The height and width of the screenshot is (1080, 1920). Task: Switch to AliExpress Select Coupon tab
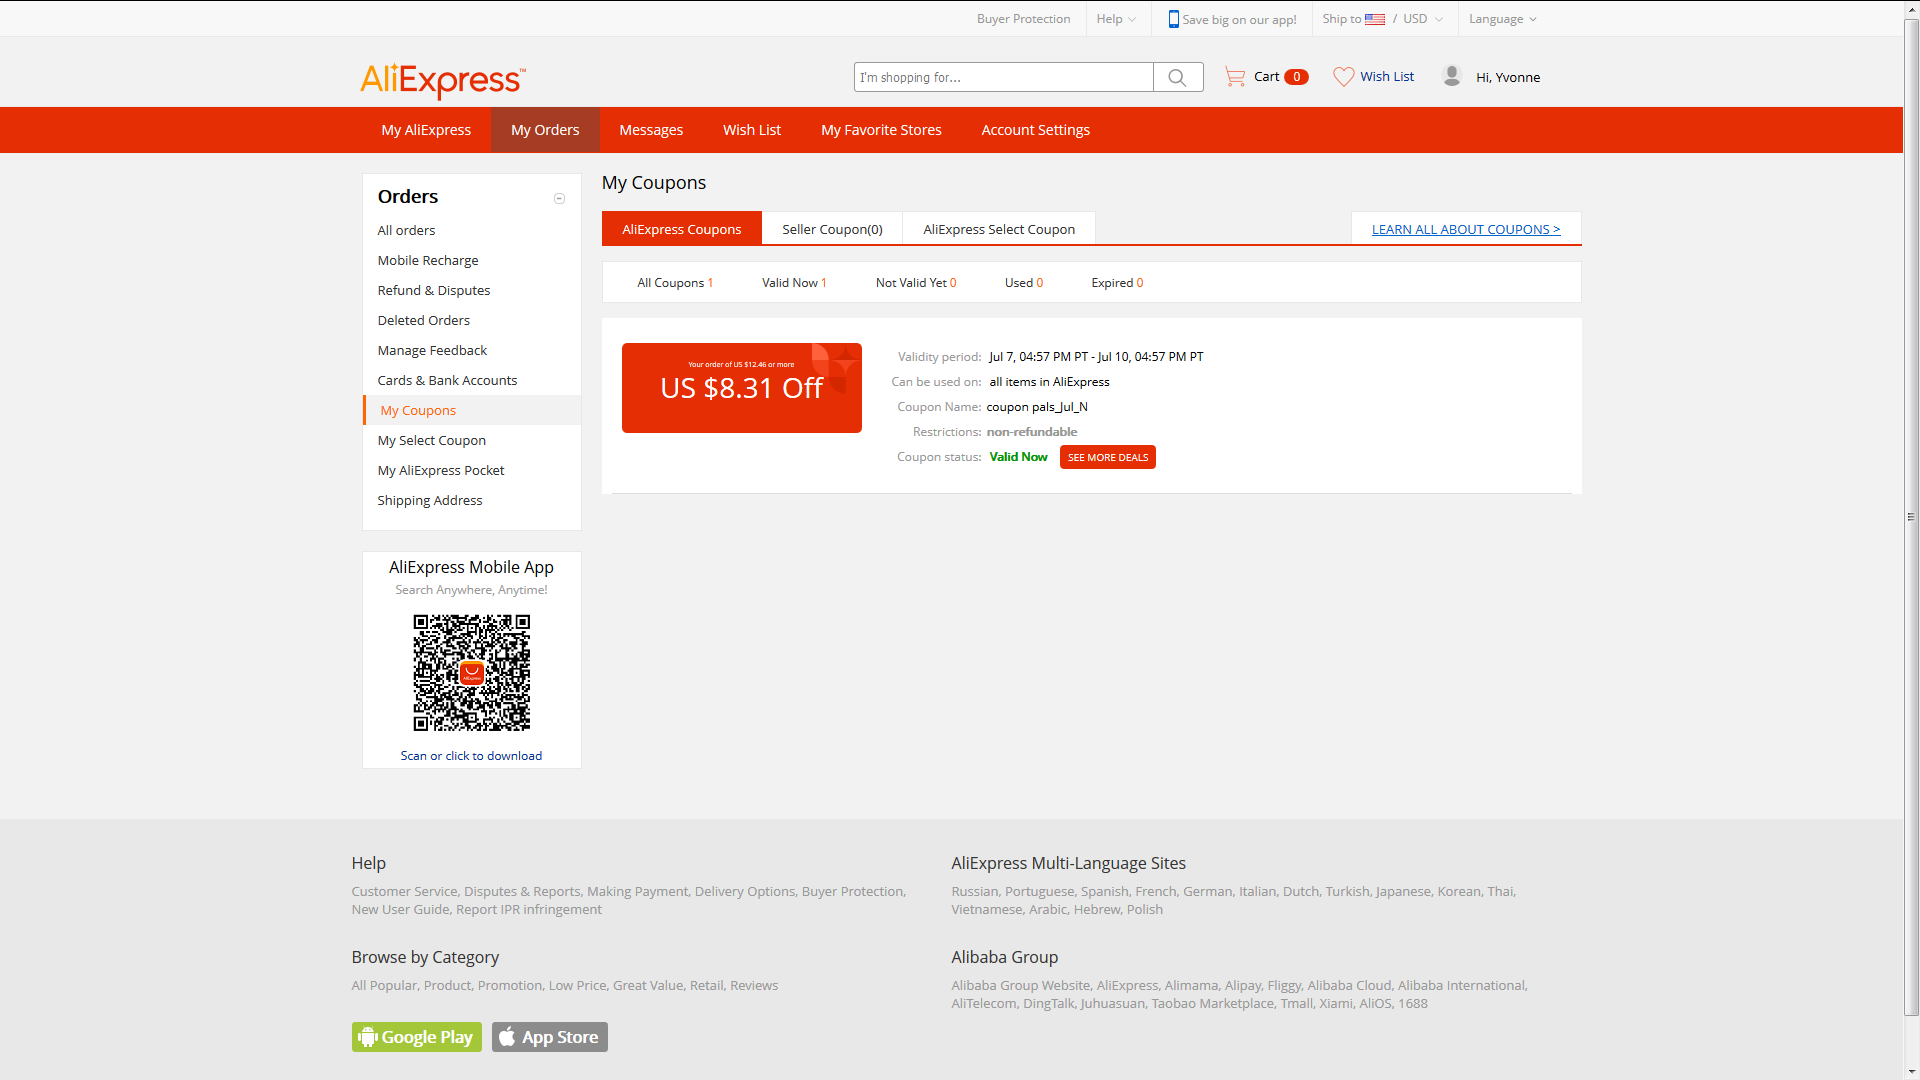click(999, 229)
